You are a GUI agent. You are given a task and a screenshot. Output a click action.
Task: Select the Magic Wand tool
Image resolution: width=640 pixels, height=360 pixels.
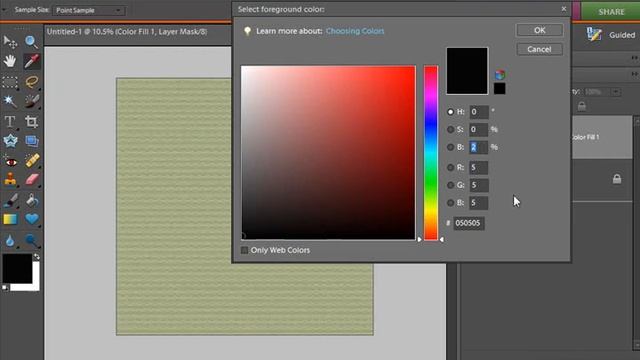10,101
